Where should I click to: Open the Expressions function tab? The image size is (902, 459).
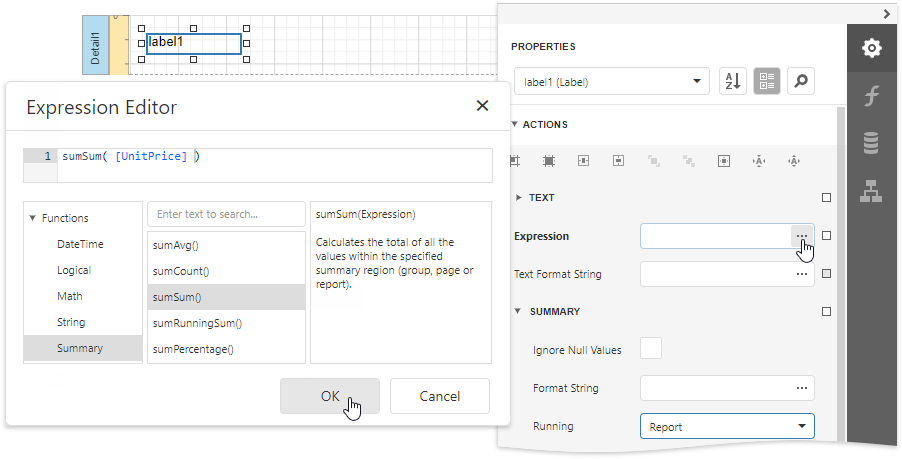[872, 96]
